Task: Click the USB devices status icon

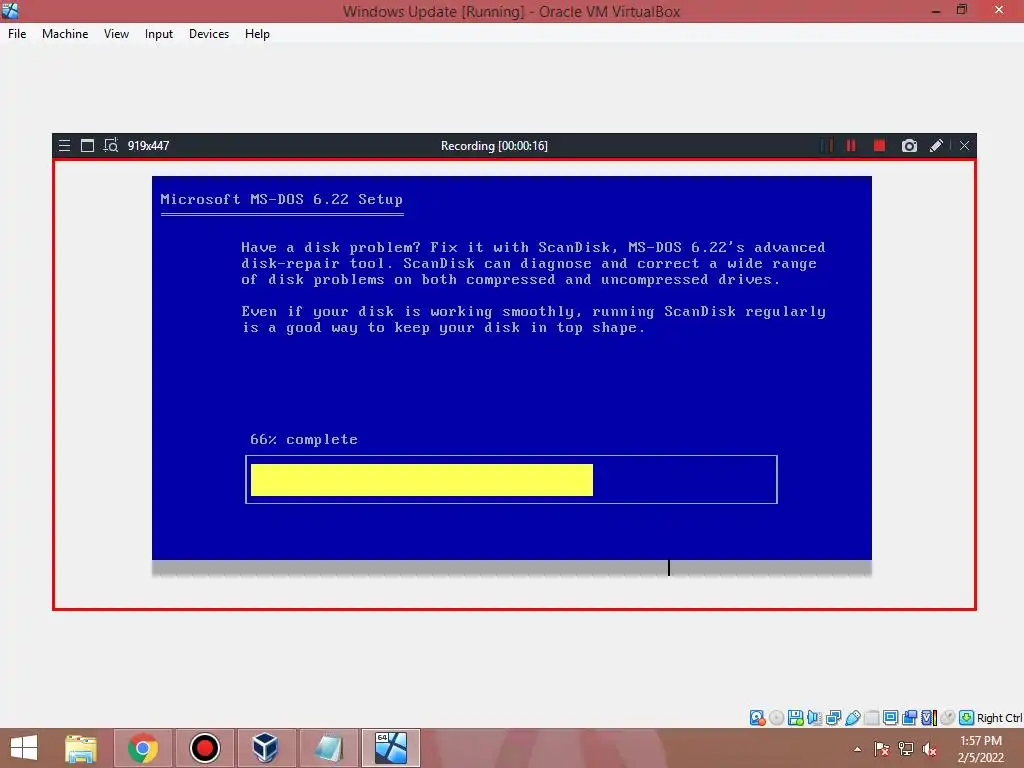Action: (852, 718)
